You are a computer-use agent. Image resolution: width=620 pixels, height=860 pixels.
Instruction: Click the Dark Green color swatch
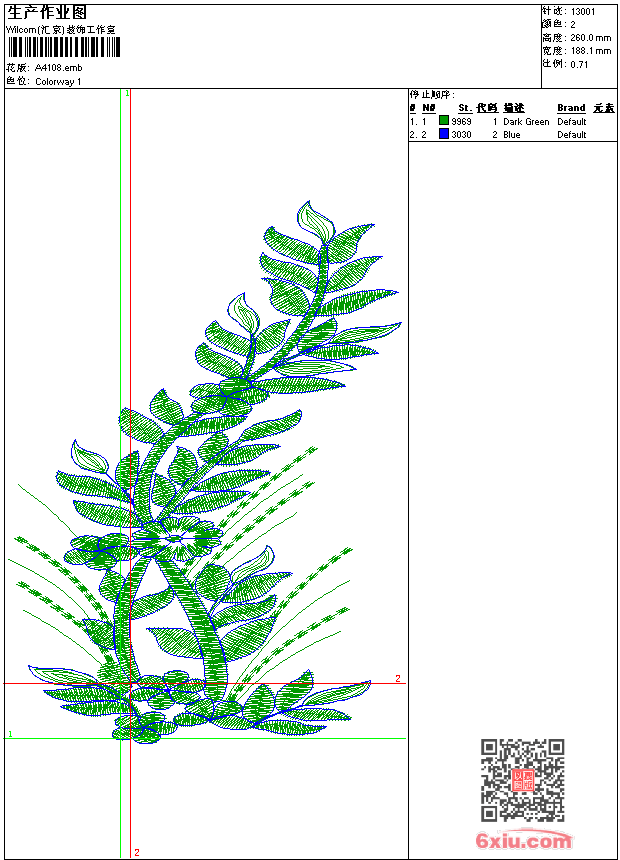pyautogui.click(x=444, y=121)
